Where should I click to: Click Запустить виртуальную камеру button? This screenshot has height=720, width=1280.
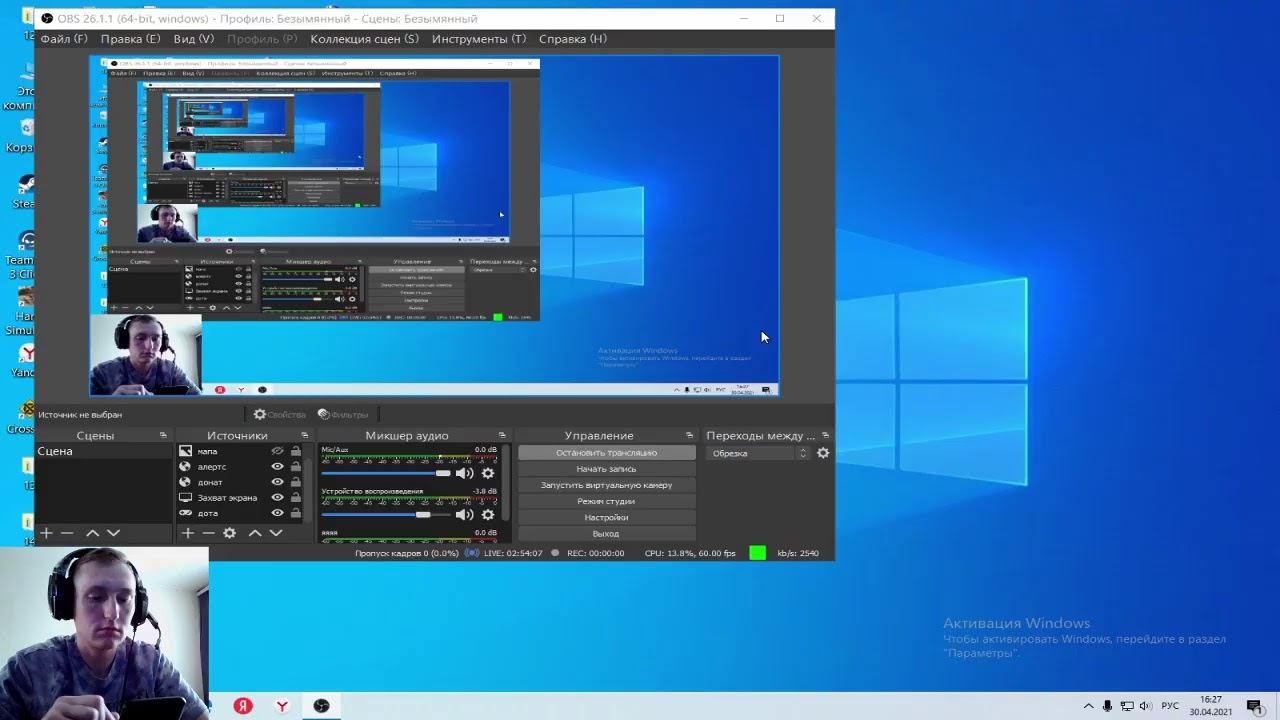[x=606, y=485]
